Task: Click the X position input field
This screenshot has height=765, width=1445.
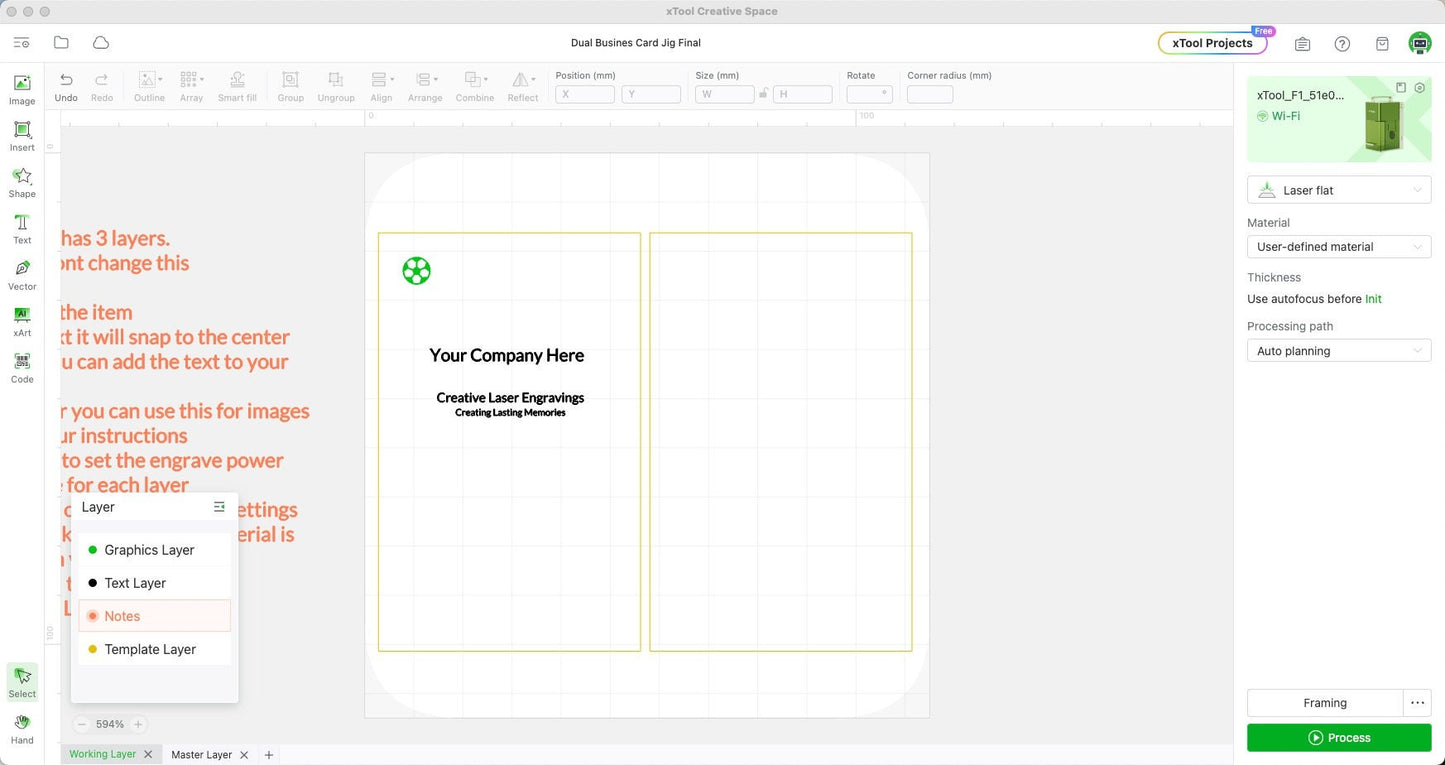Action: tap(585, 94)
